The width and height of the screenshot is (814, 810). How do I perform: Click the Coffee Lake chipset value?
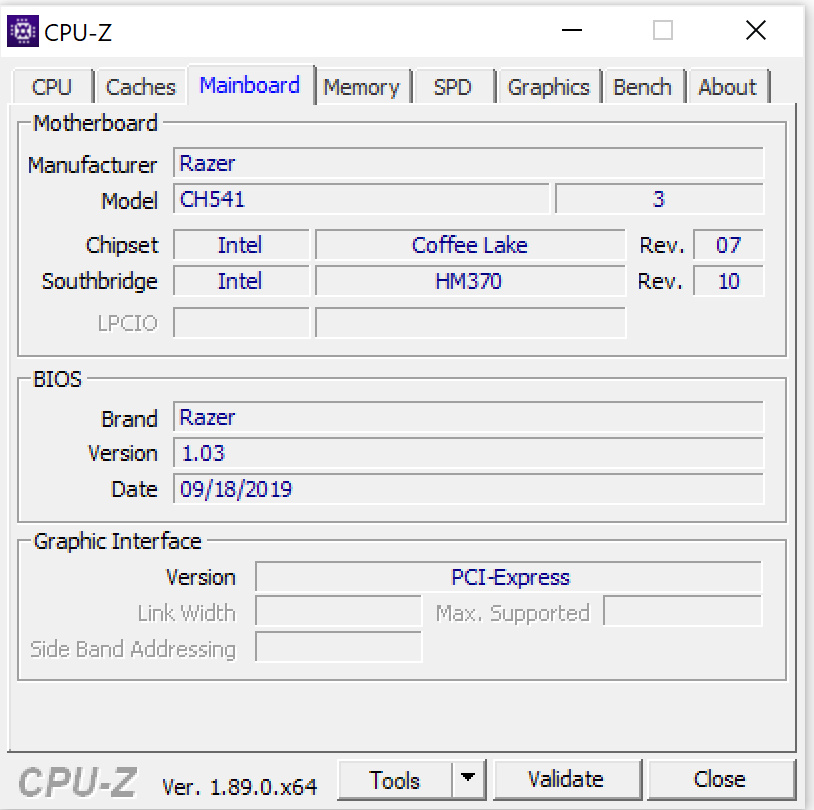pos(470,245)
